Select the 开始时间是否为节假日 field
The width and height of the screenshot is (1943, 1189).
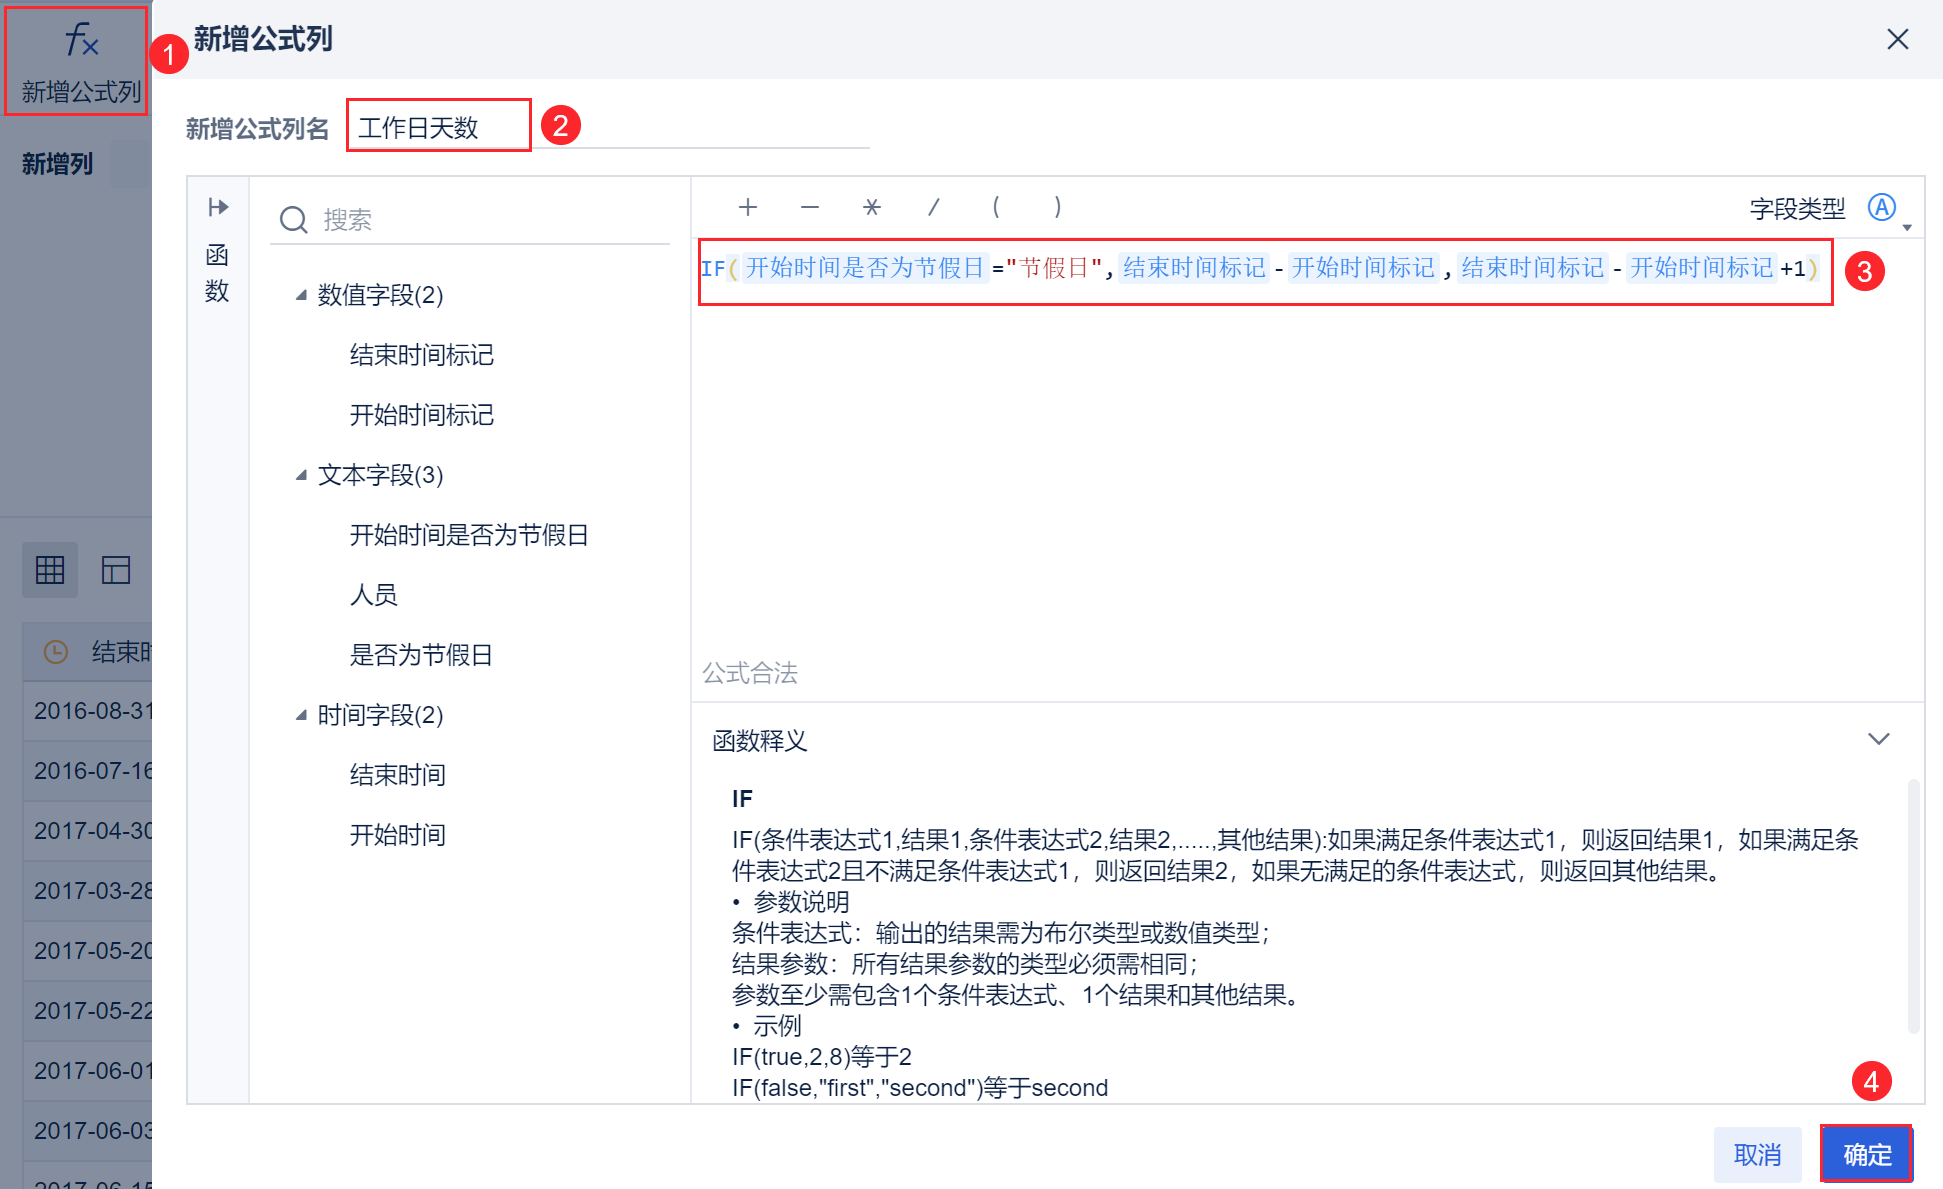tap(468, 535)
